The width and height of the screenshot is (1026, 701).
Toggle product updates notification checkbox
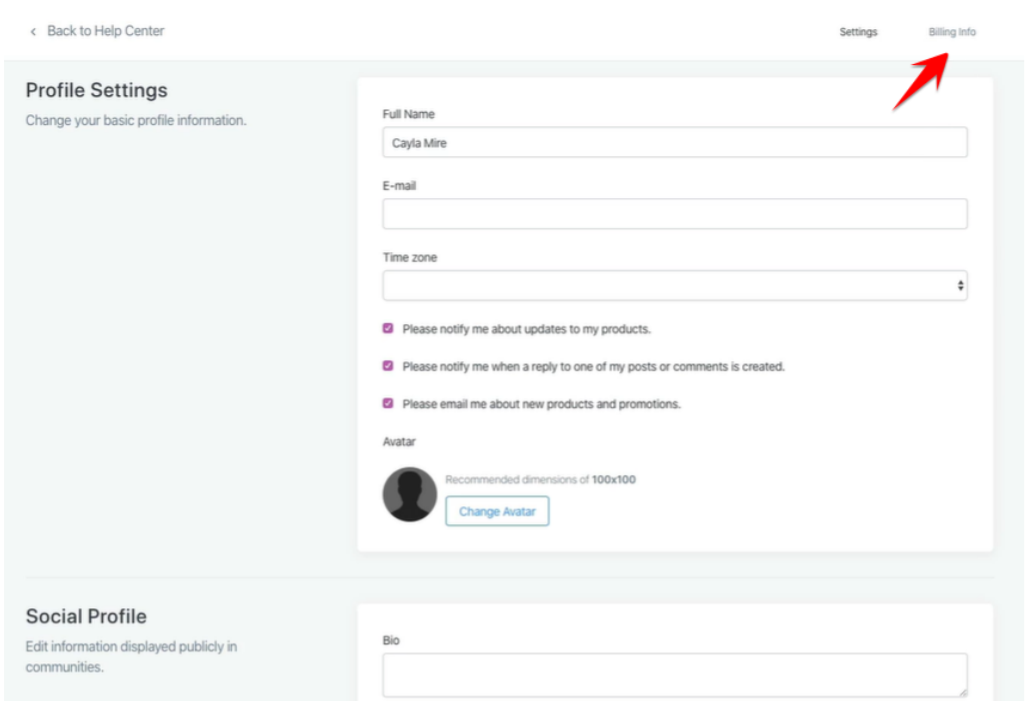[388, 328]
